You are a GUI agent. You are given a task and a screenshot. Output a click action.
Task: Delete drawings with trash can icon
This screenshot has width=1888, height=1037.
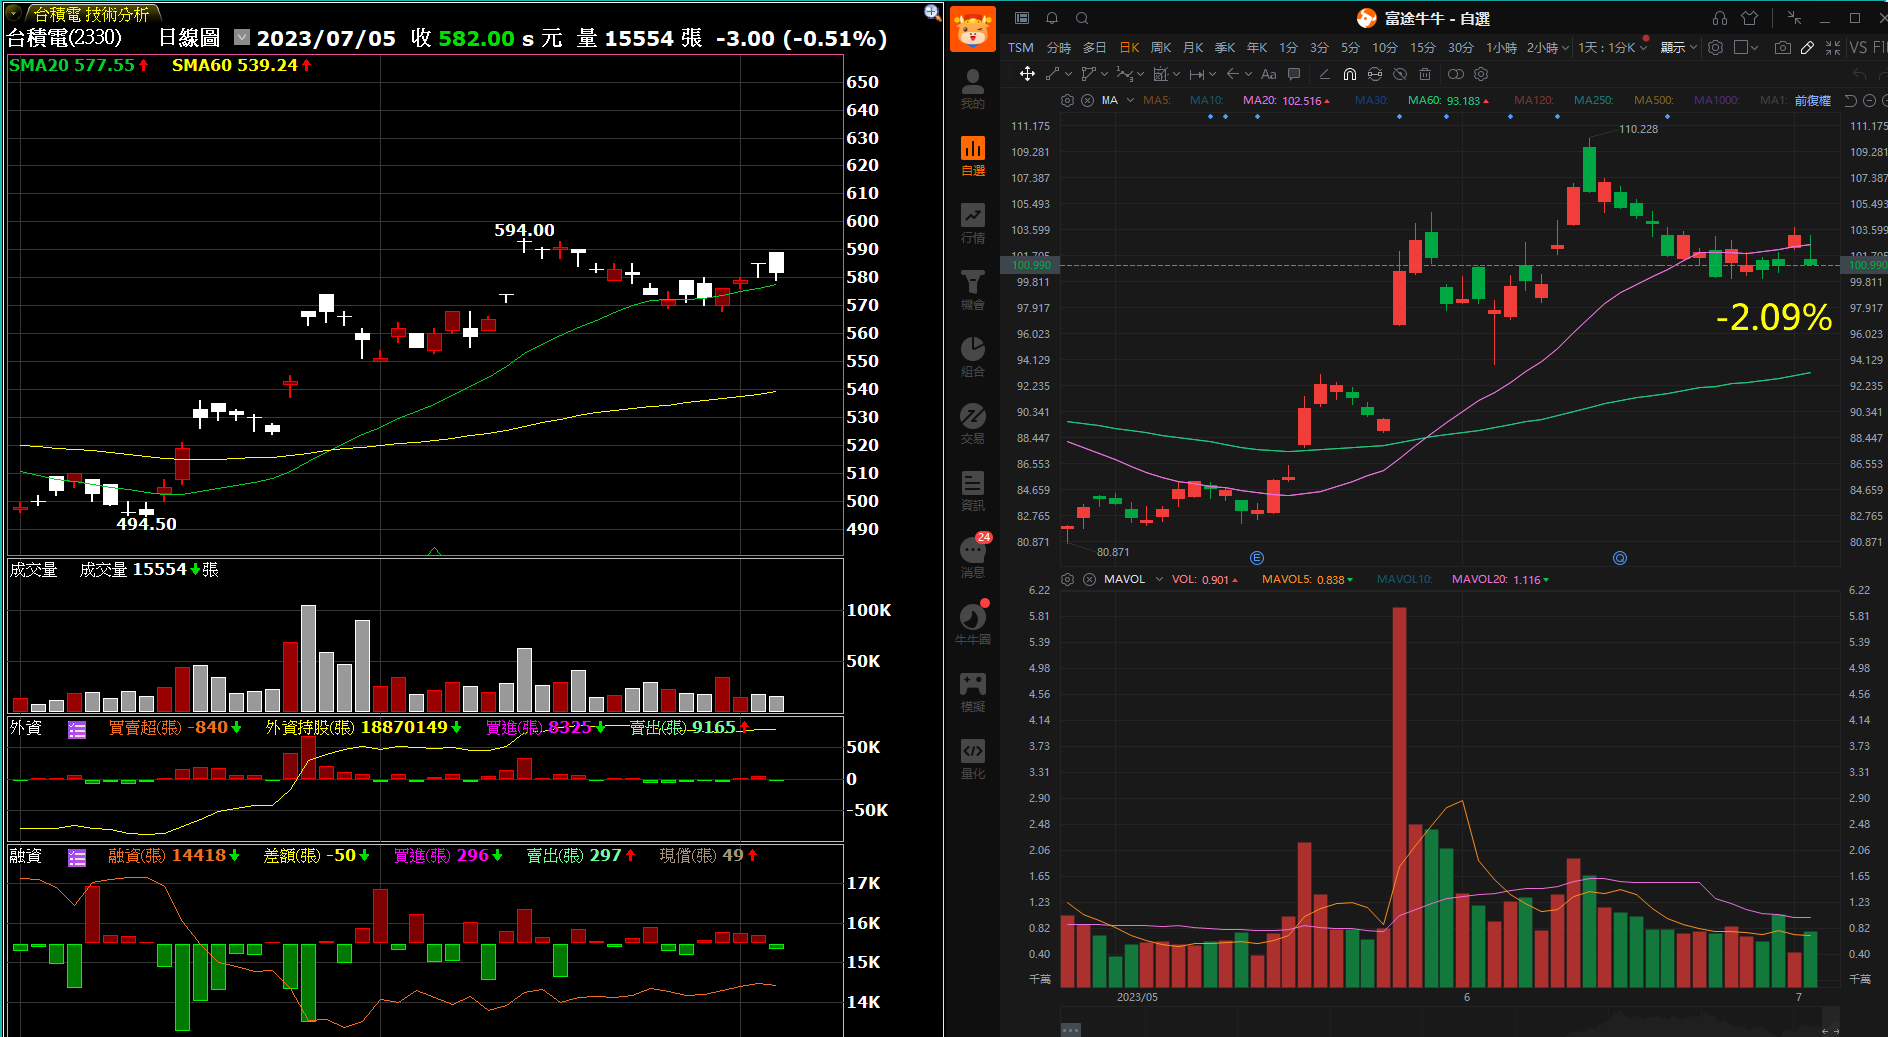(1425, 74)
